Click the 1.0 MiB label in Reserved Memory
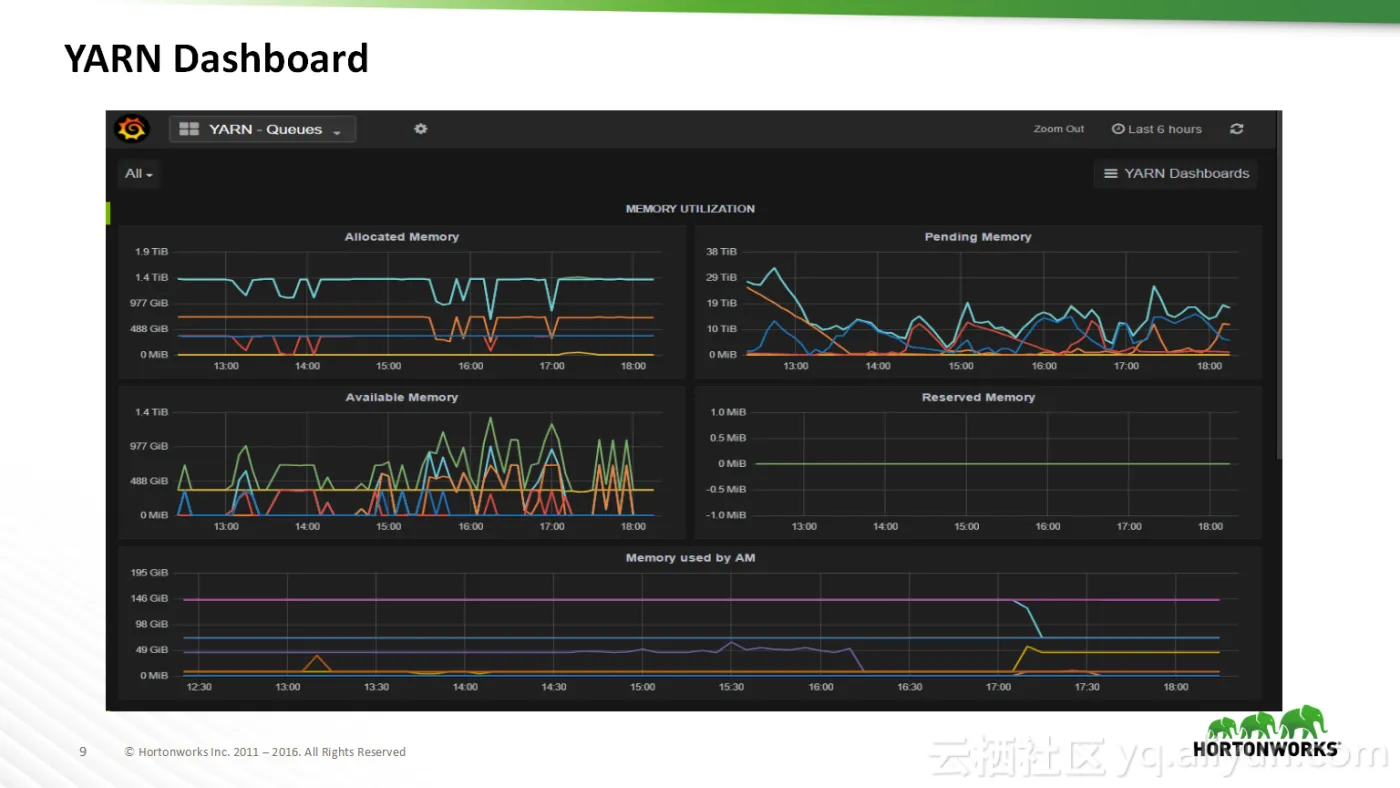The image size is (1400, 788). click(x=728, y=412)
